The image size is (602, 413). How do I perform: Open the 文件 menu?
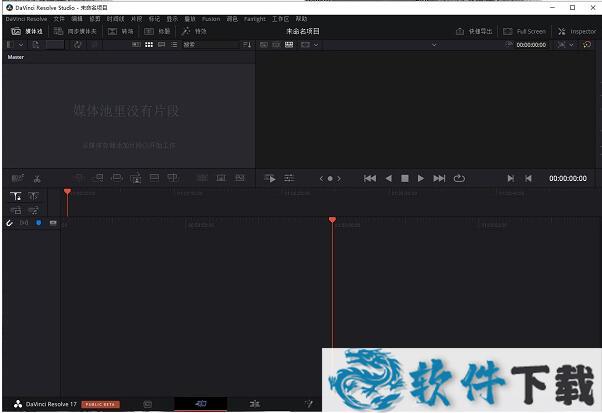[59, 19]
